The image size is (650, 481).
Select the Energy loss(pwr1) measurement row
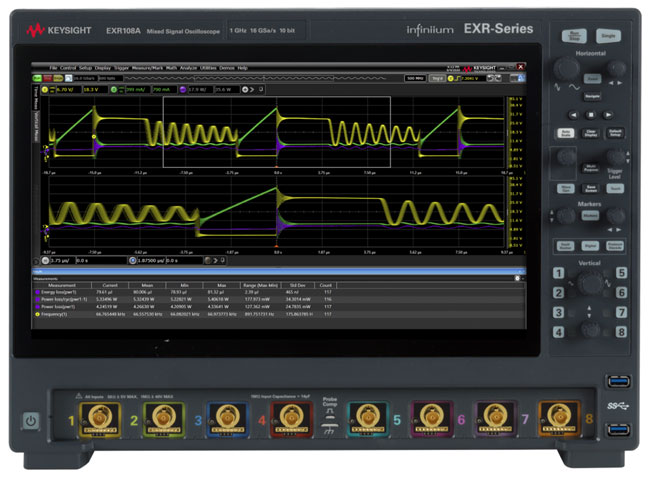click(x=279, y=292)
